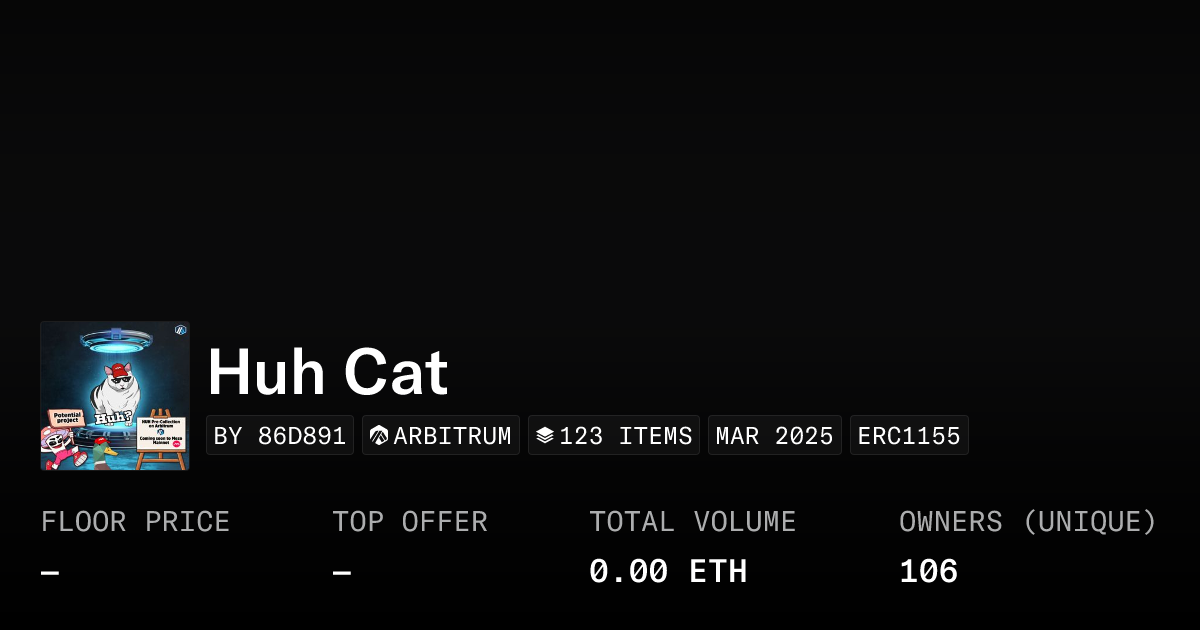Screen dimensions: 1200x630
Task: Select the OWNERS (UNIQUE) count of 106
Action: pos(928,570)
